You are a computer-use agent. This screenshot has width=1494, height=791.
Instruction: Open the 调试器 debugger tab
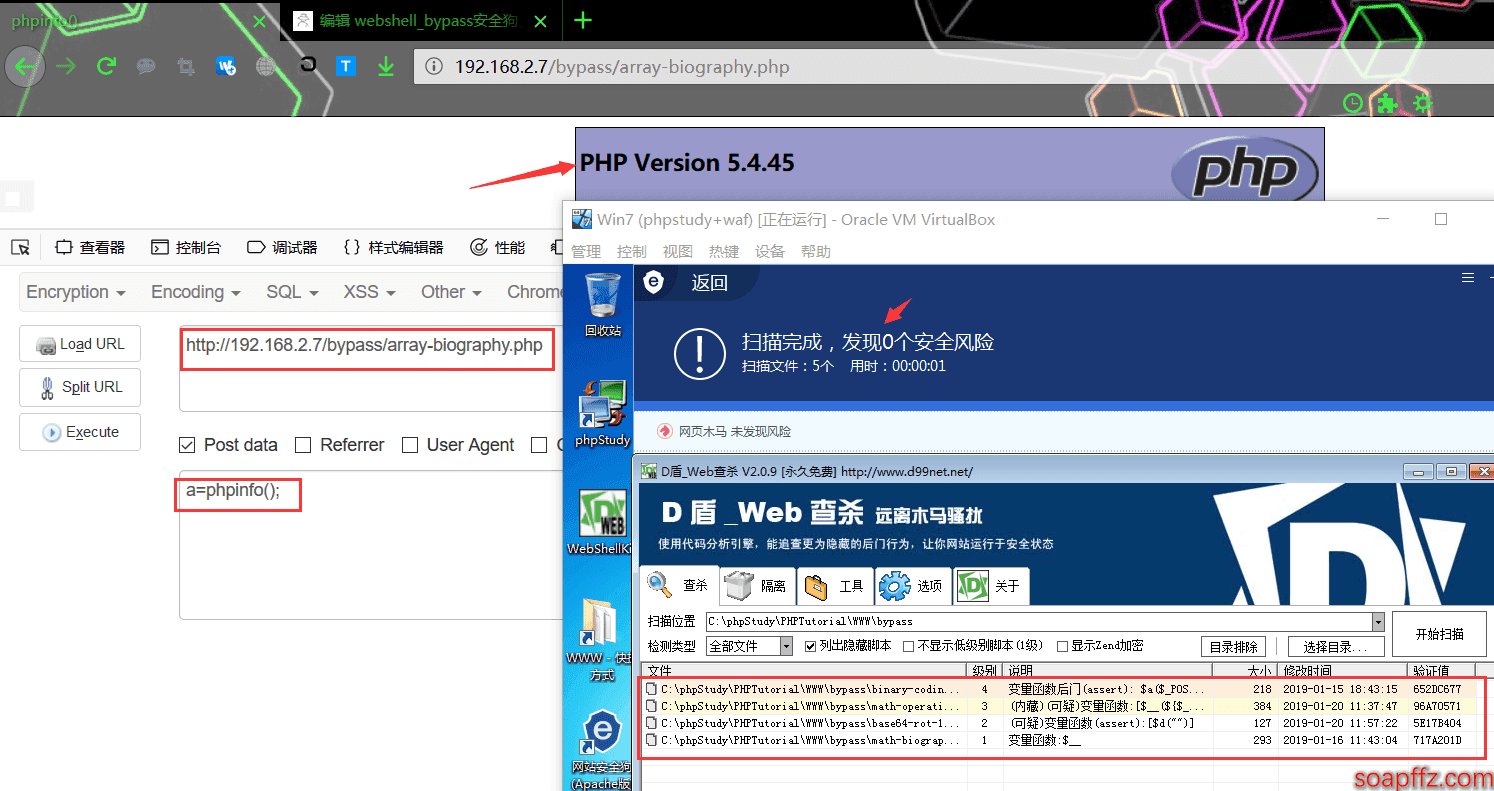[x=282, y=247]
